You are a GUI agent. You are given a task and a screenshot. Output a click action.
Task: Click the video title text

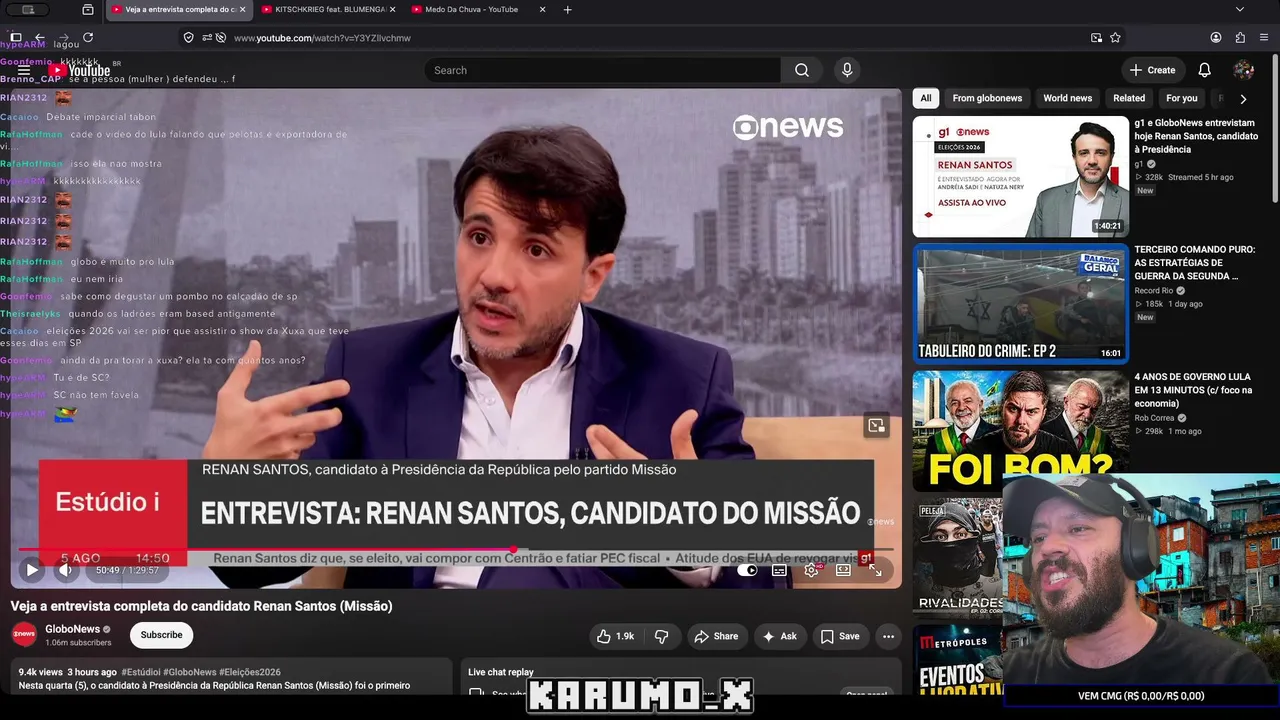coord(201,606)
